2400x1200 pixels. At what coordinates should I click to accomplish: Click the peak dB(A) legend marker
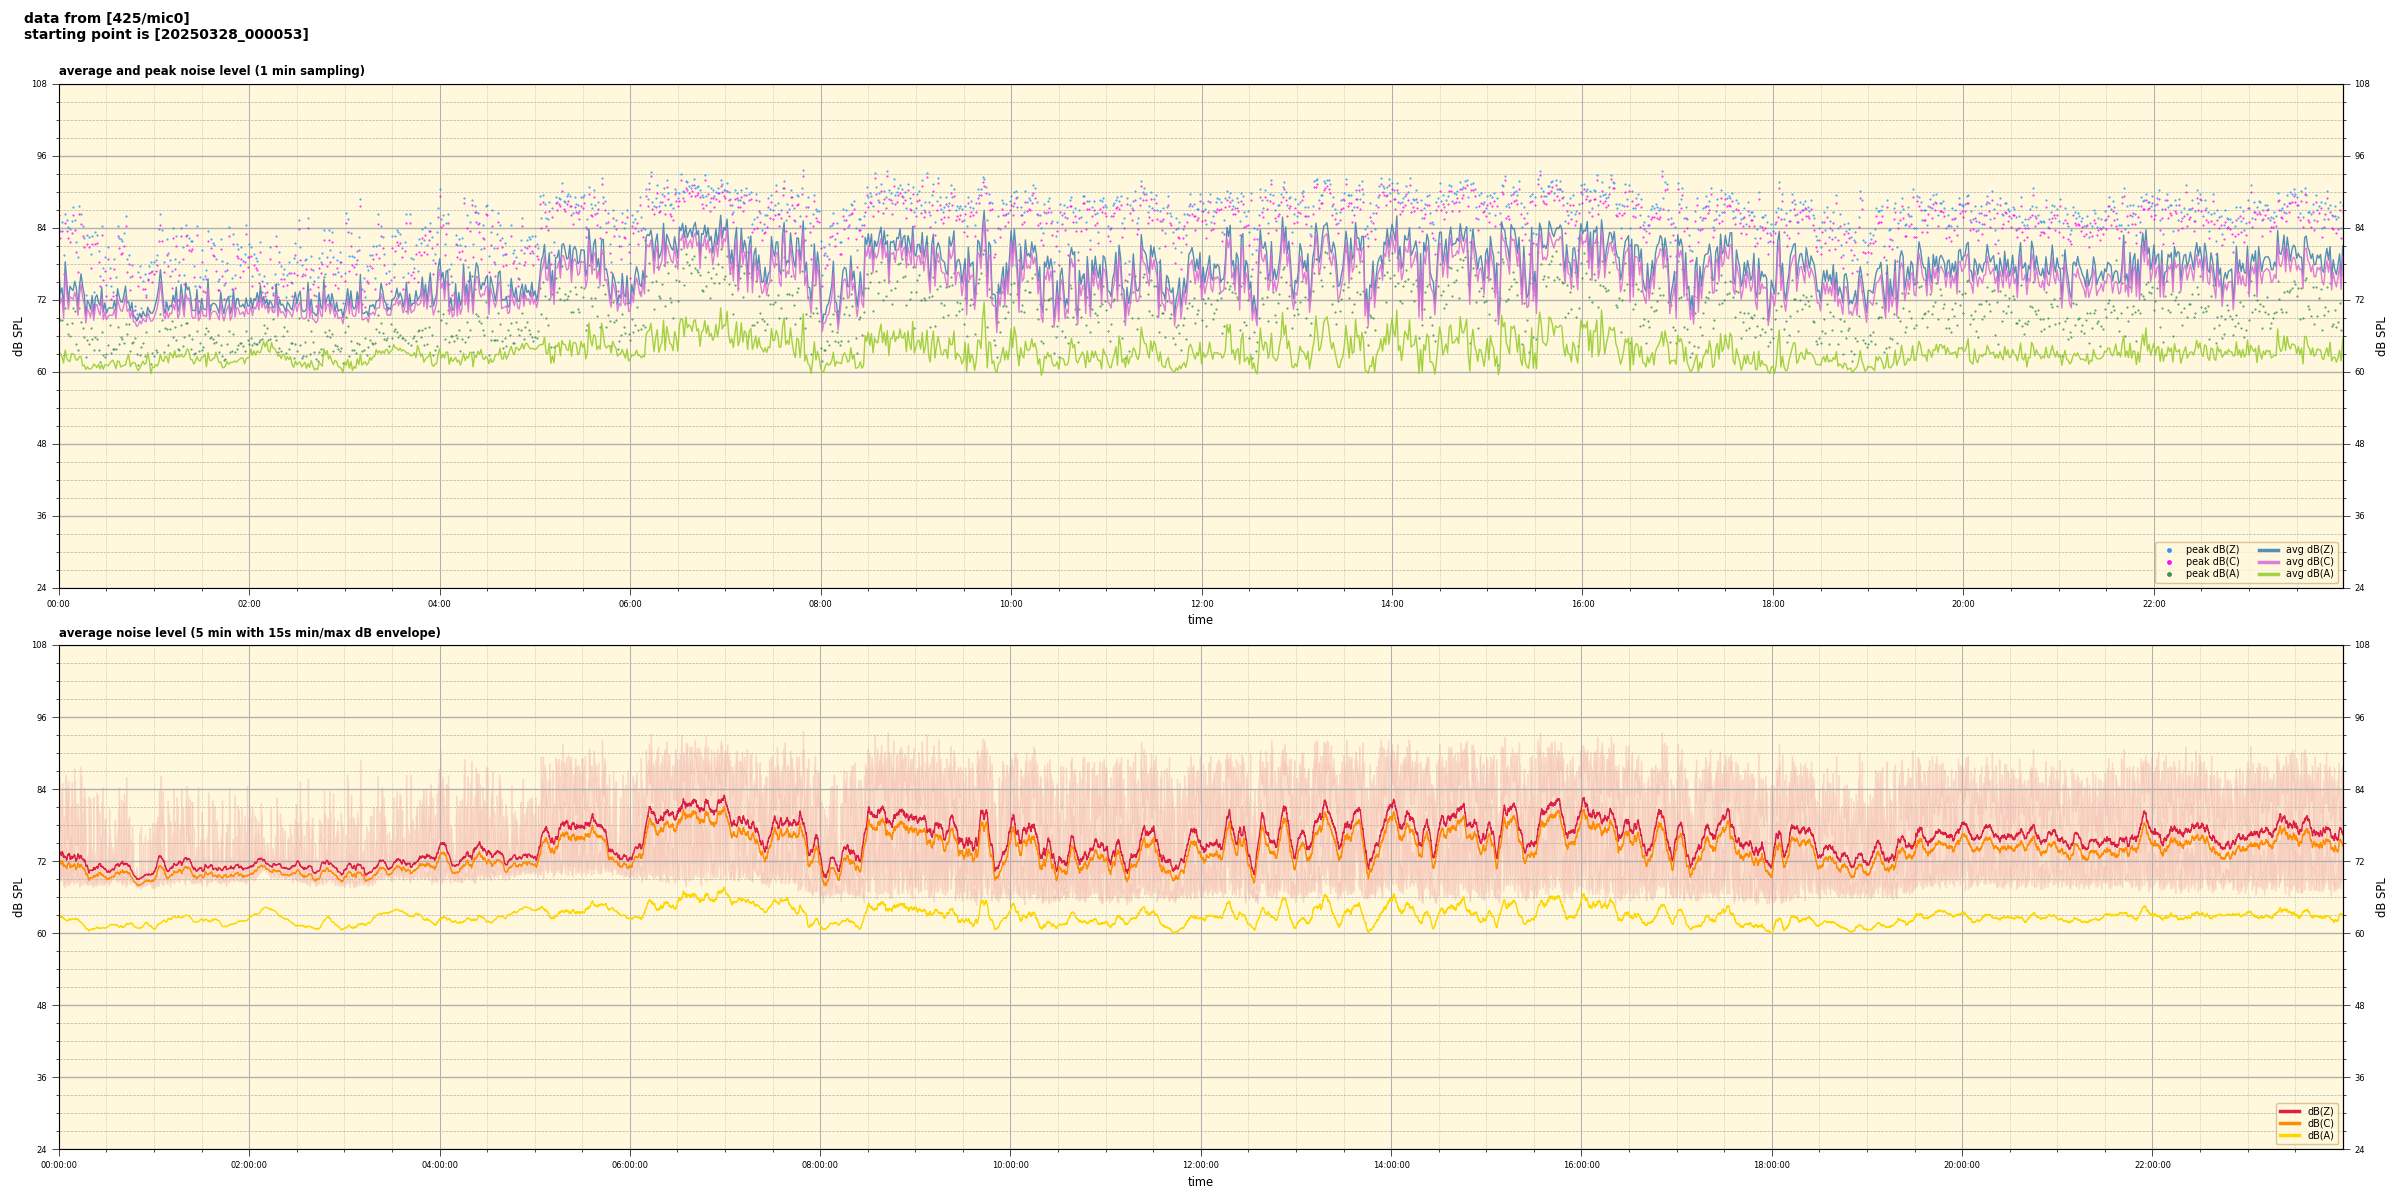pos(2169,574)
